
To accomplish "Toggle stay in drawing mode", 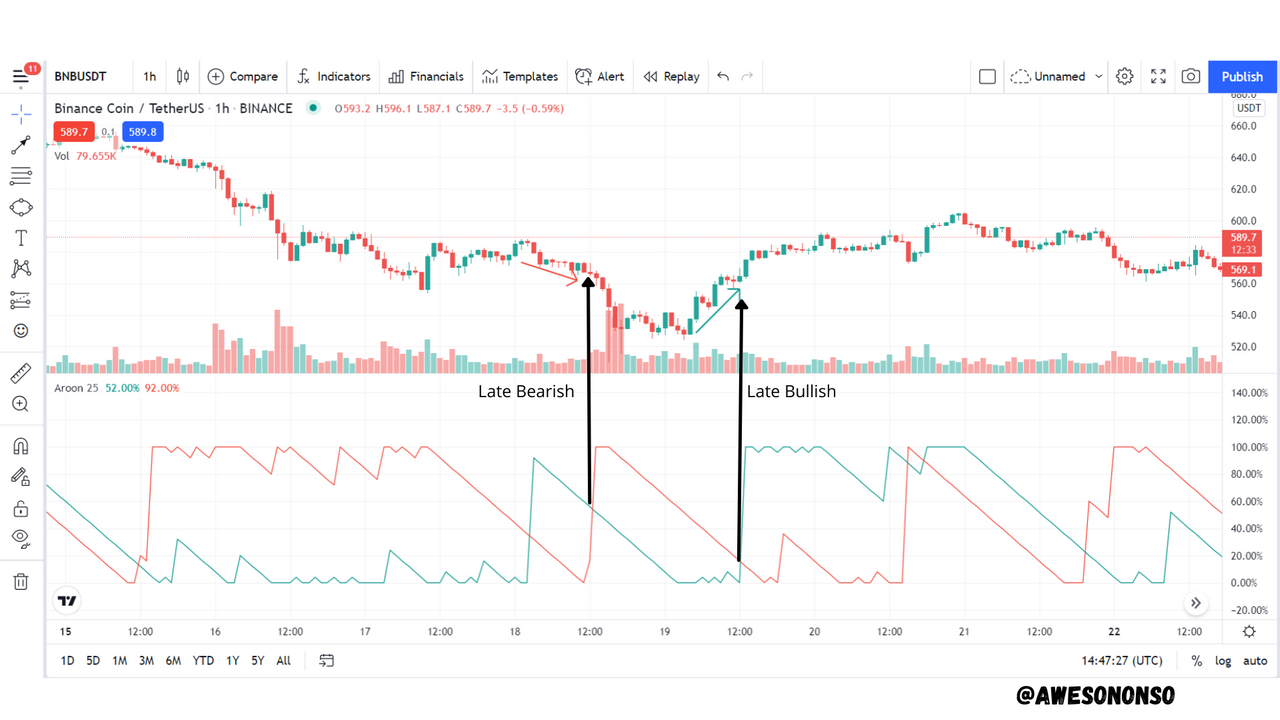I will coord(21,477).
